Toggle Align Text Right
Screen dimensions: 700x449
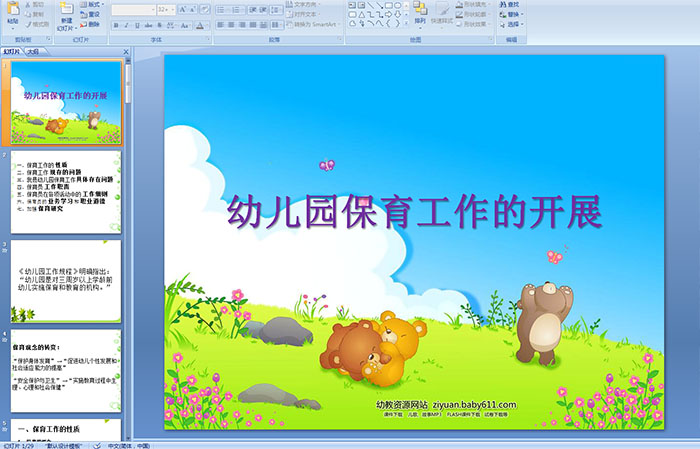point(242,25)
